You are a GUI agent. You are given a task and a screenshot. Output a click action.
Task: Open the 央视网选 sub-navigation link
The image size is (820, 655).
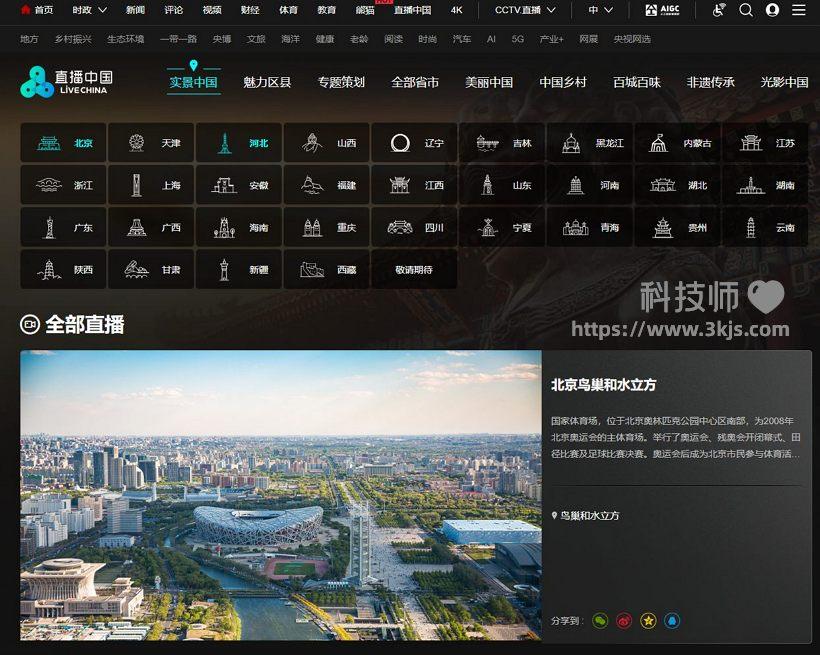click(632, 39)
